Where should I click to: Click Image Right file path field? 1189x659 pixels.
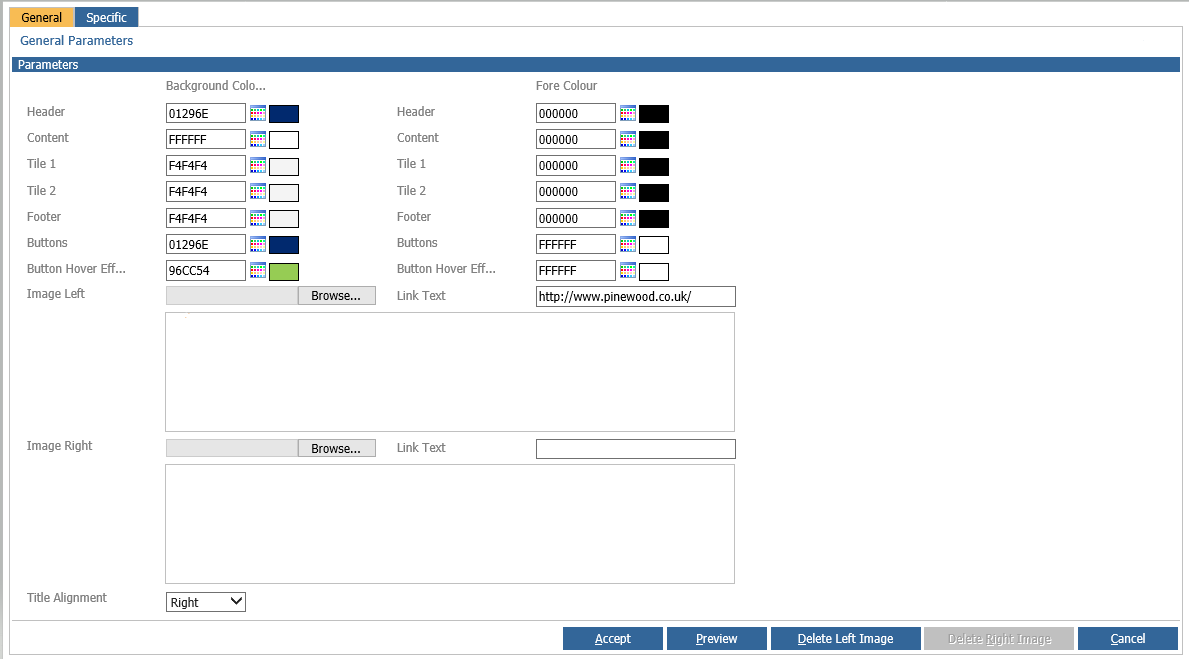click(232, 448)
